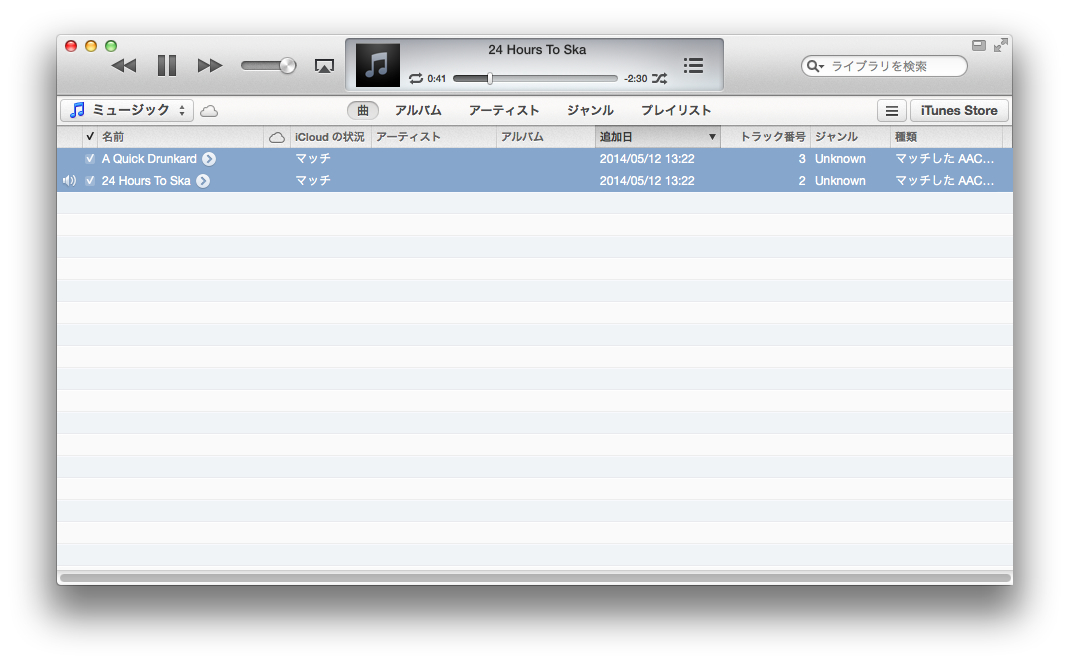This screenshot has width=1069, height=664.
Task: Sort by トラック番号 column header
Action: [765, 137]
